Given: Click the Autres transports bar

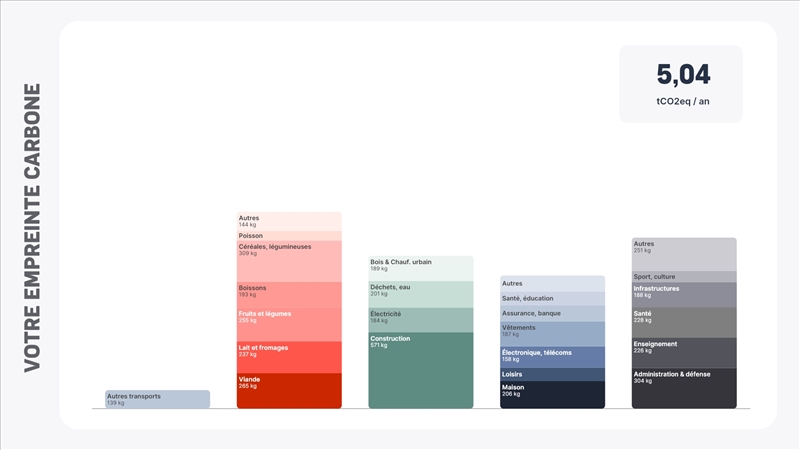Looking at the screenshot, I should [158, 399].
